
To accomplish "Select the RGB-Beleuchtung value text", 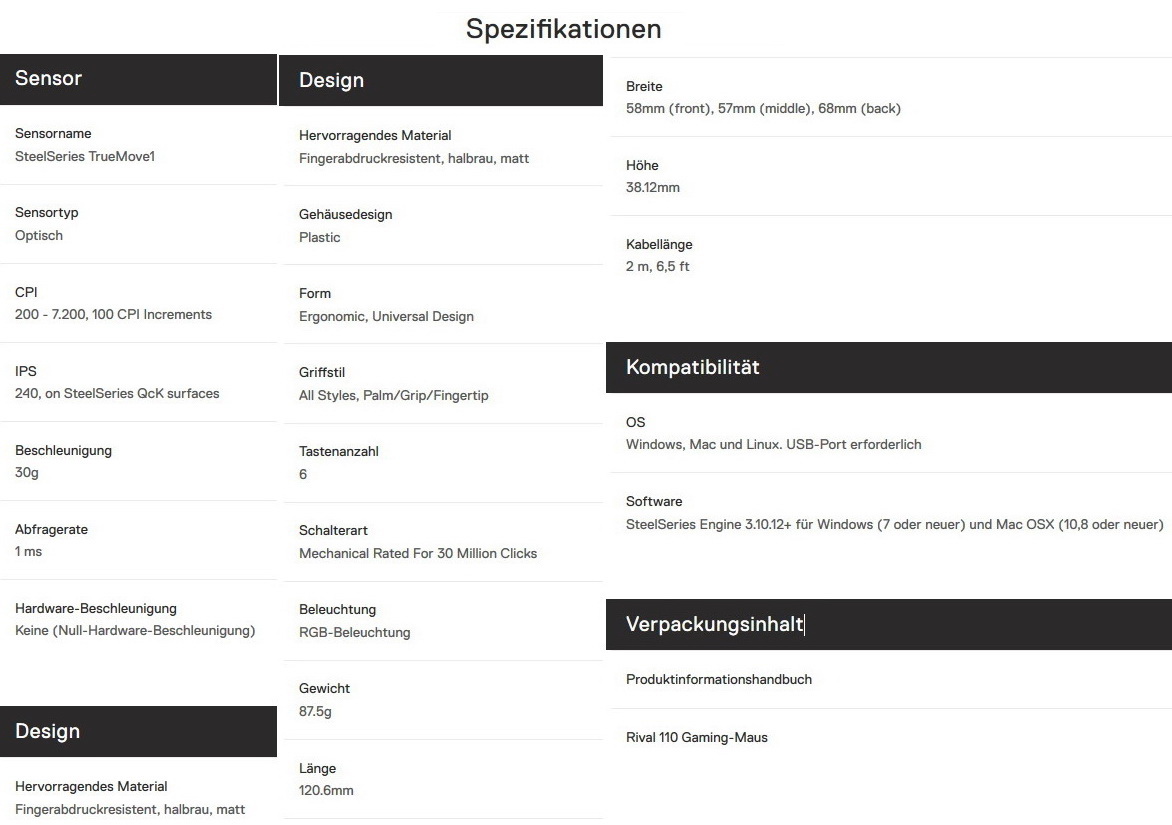I will point(354,632).
